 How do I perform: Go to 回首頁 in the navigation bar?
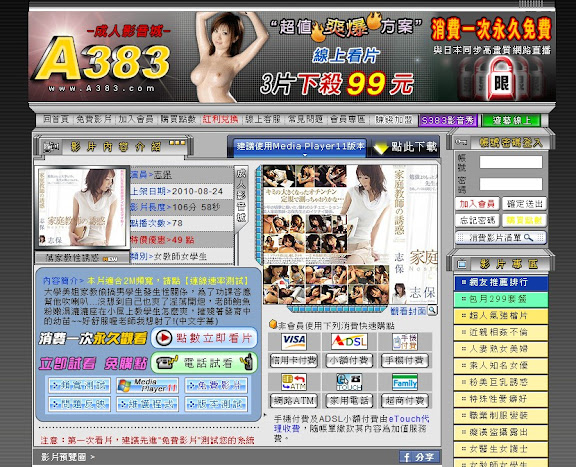56,120
